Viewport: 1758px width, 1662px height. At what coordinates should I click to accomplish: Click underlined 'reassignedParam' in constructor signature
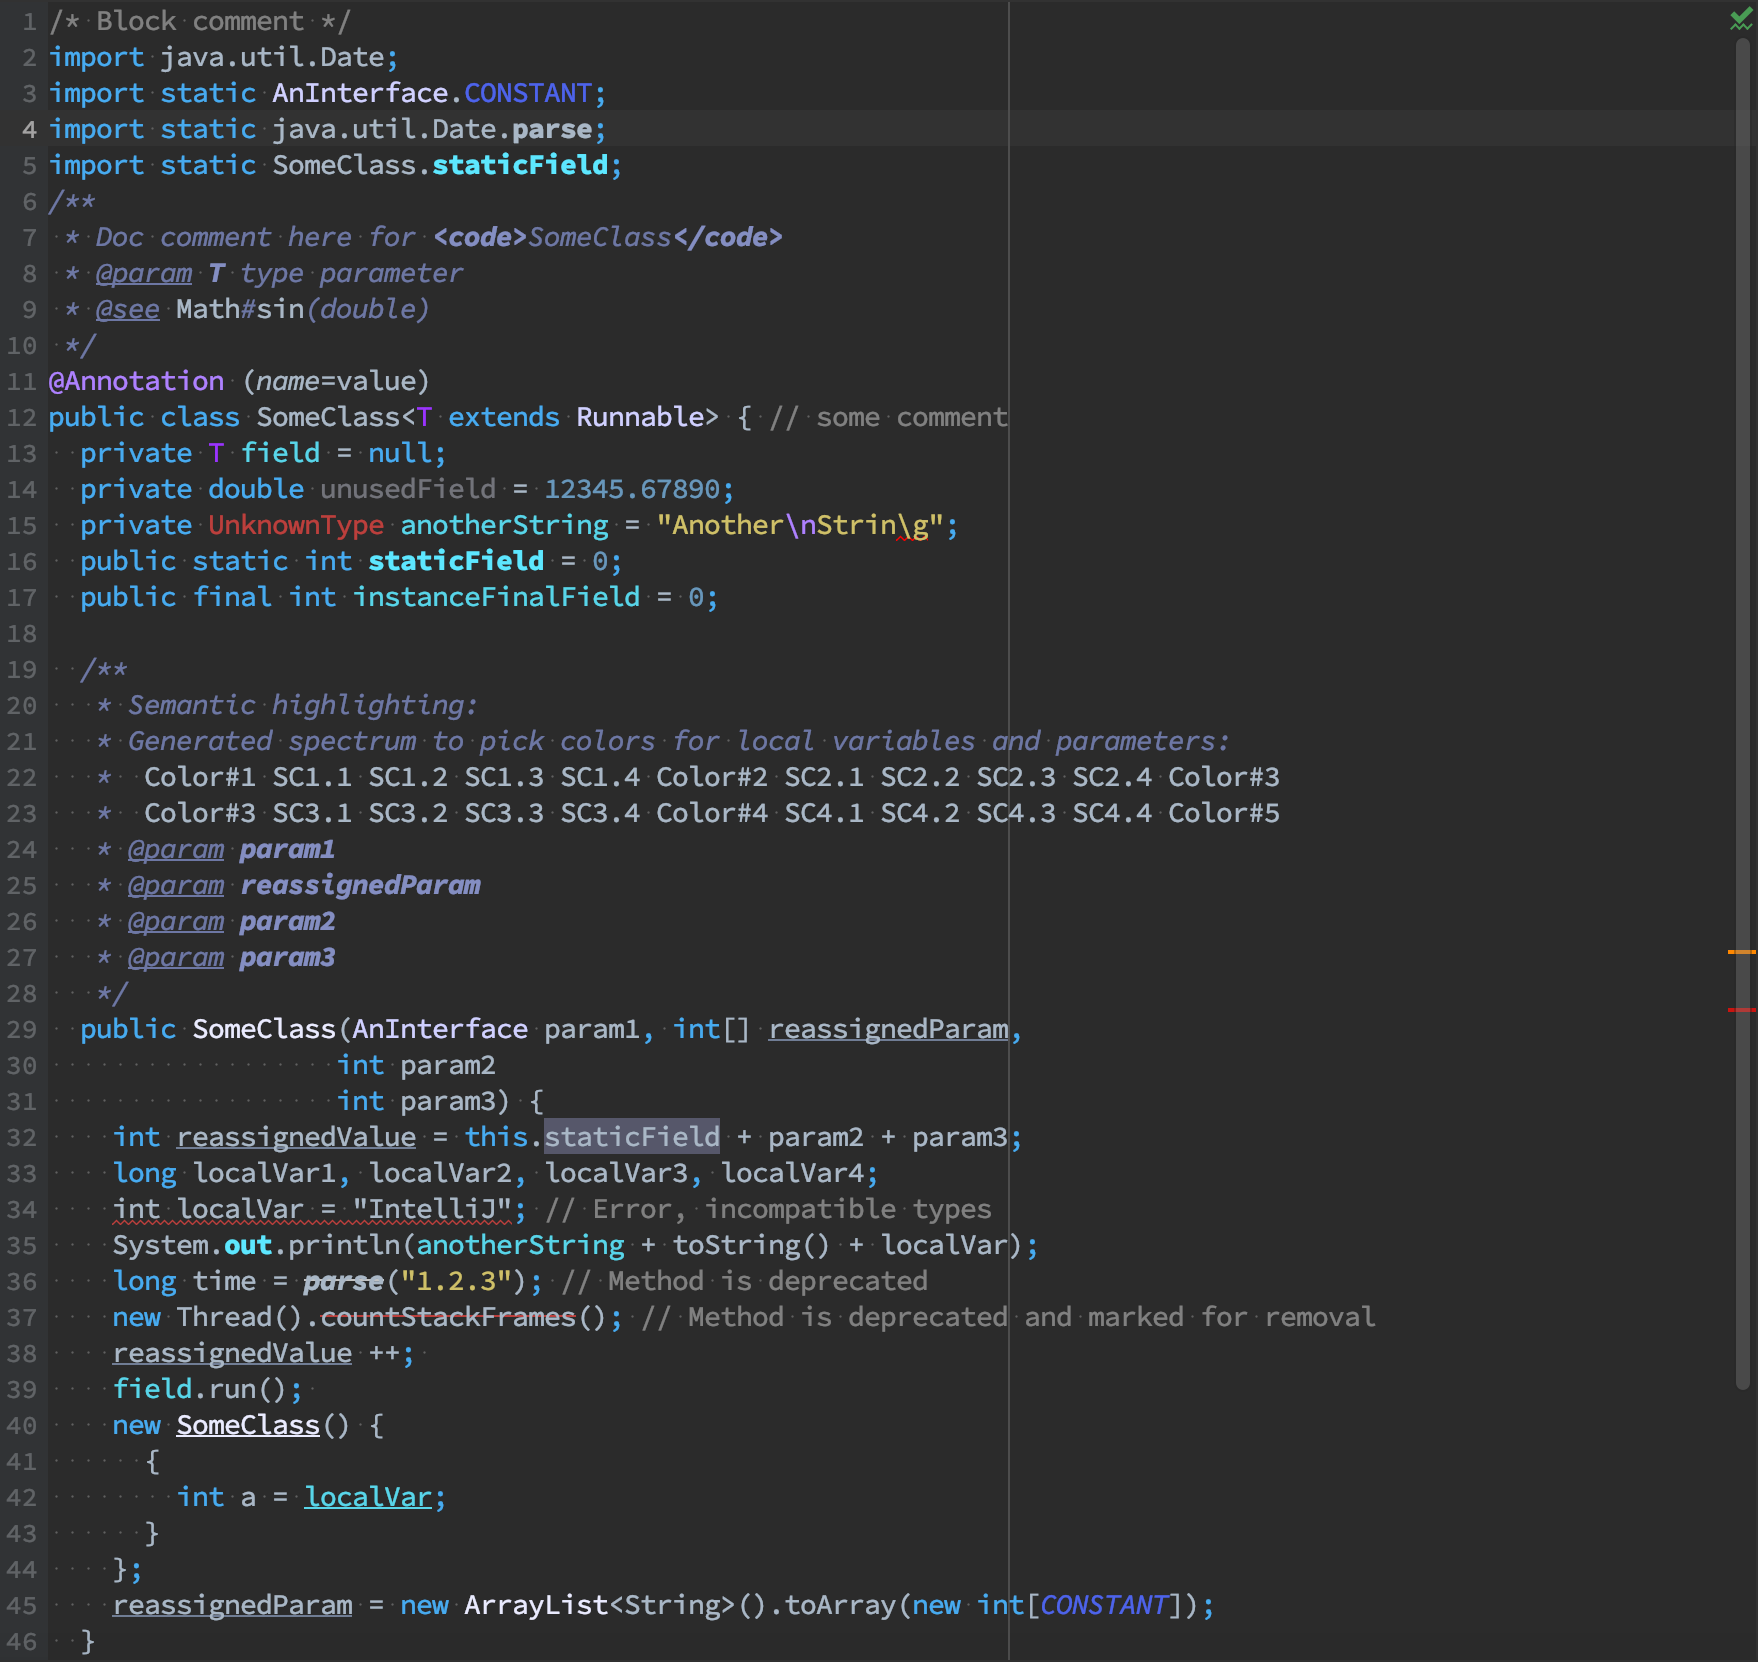(888, 1030)
